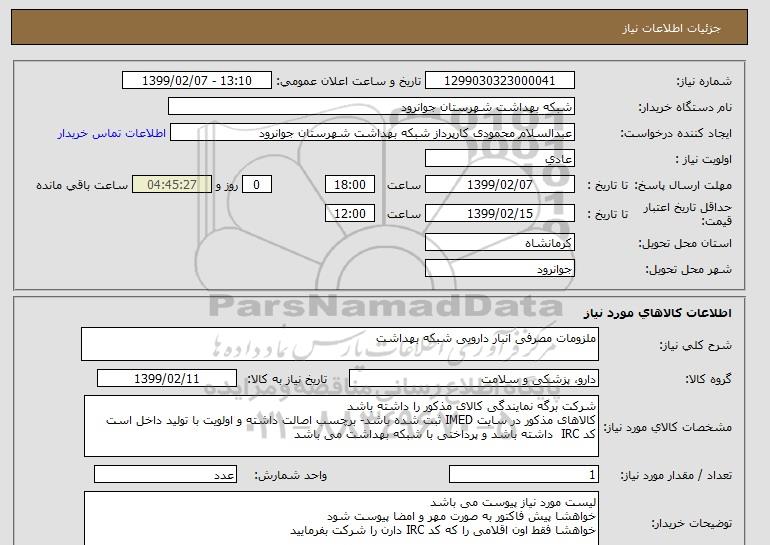
Task: Click the remaining days field showing 0
Action: [256, 185]
